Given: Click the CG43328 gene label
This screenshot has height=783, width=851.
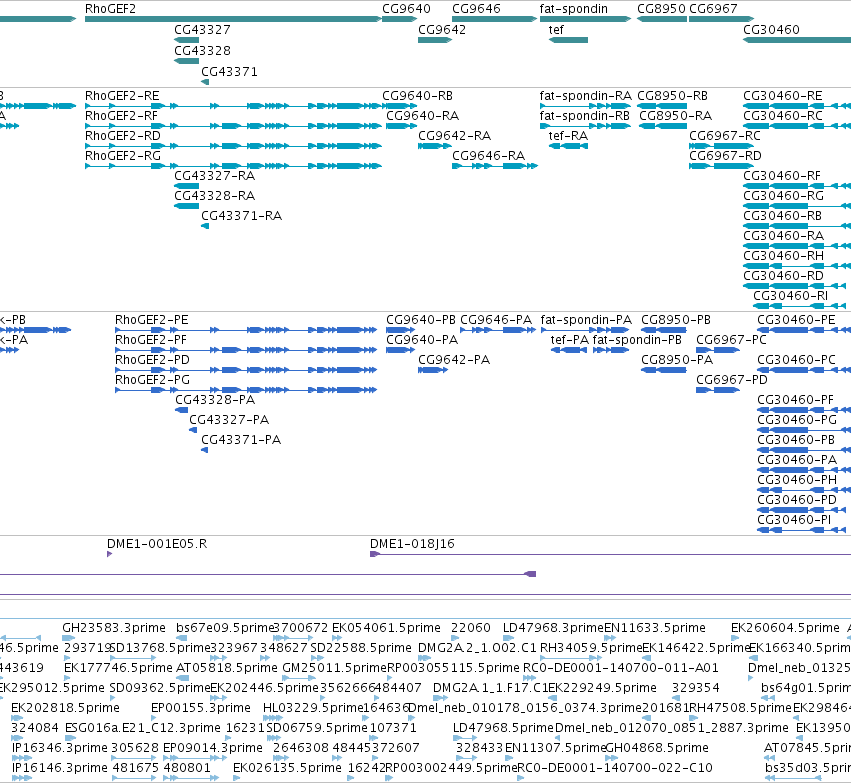Looking at the screenshot, I should click(202, 50).
